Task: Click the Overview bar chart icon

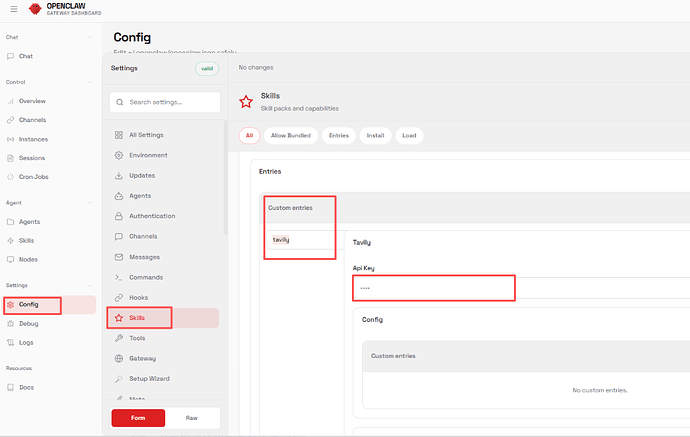Action: [11, 101]
